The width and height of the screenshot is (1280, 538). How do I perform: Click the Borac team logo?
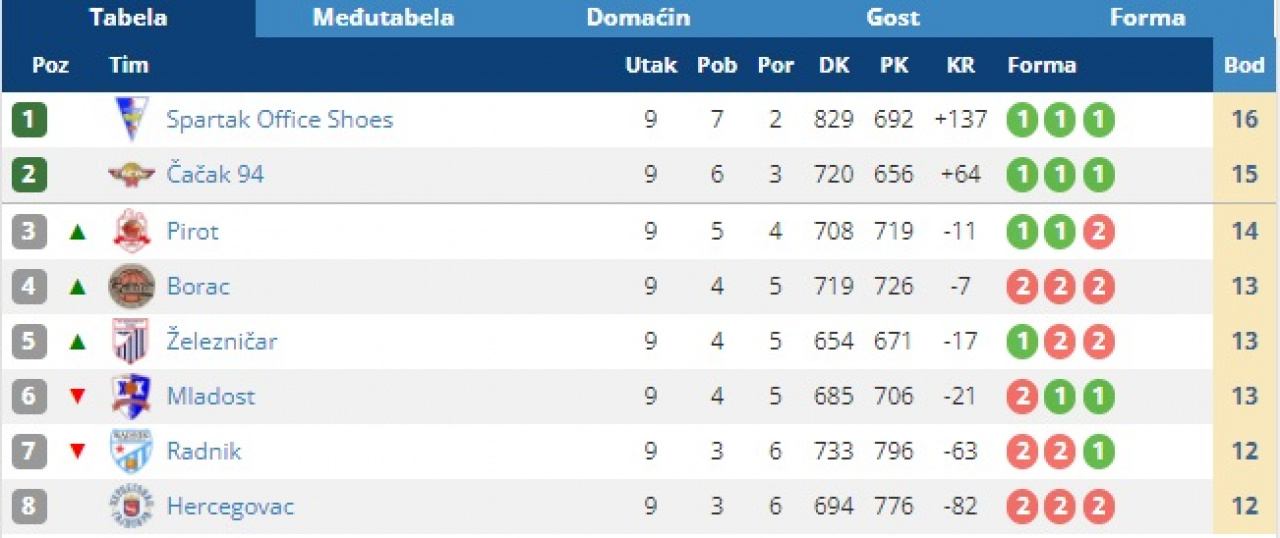click(x=131, y=287)
